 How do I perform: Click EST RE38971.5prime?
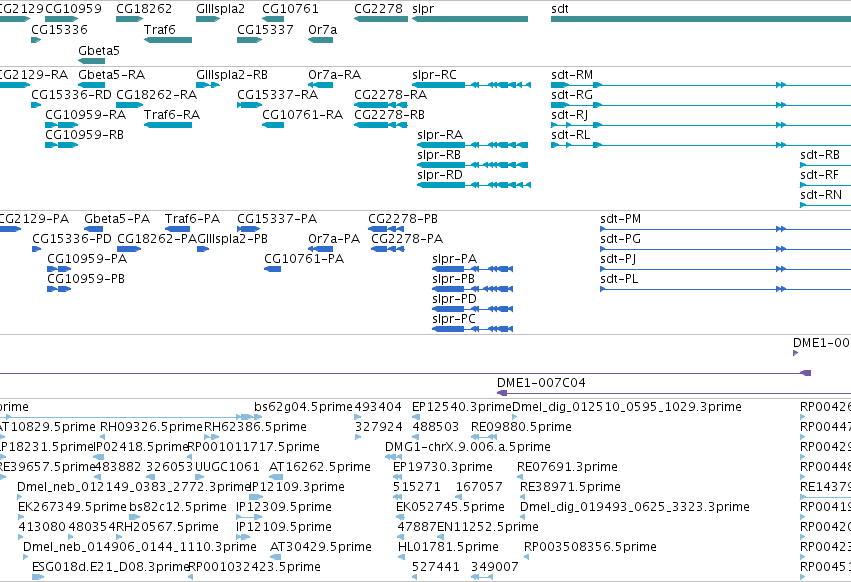pyautogui.click(x=570, y=487)
